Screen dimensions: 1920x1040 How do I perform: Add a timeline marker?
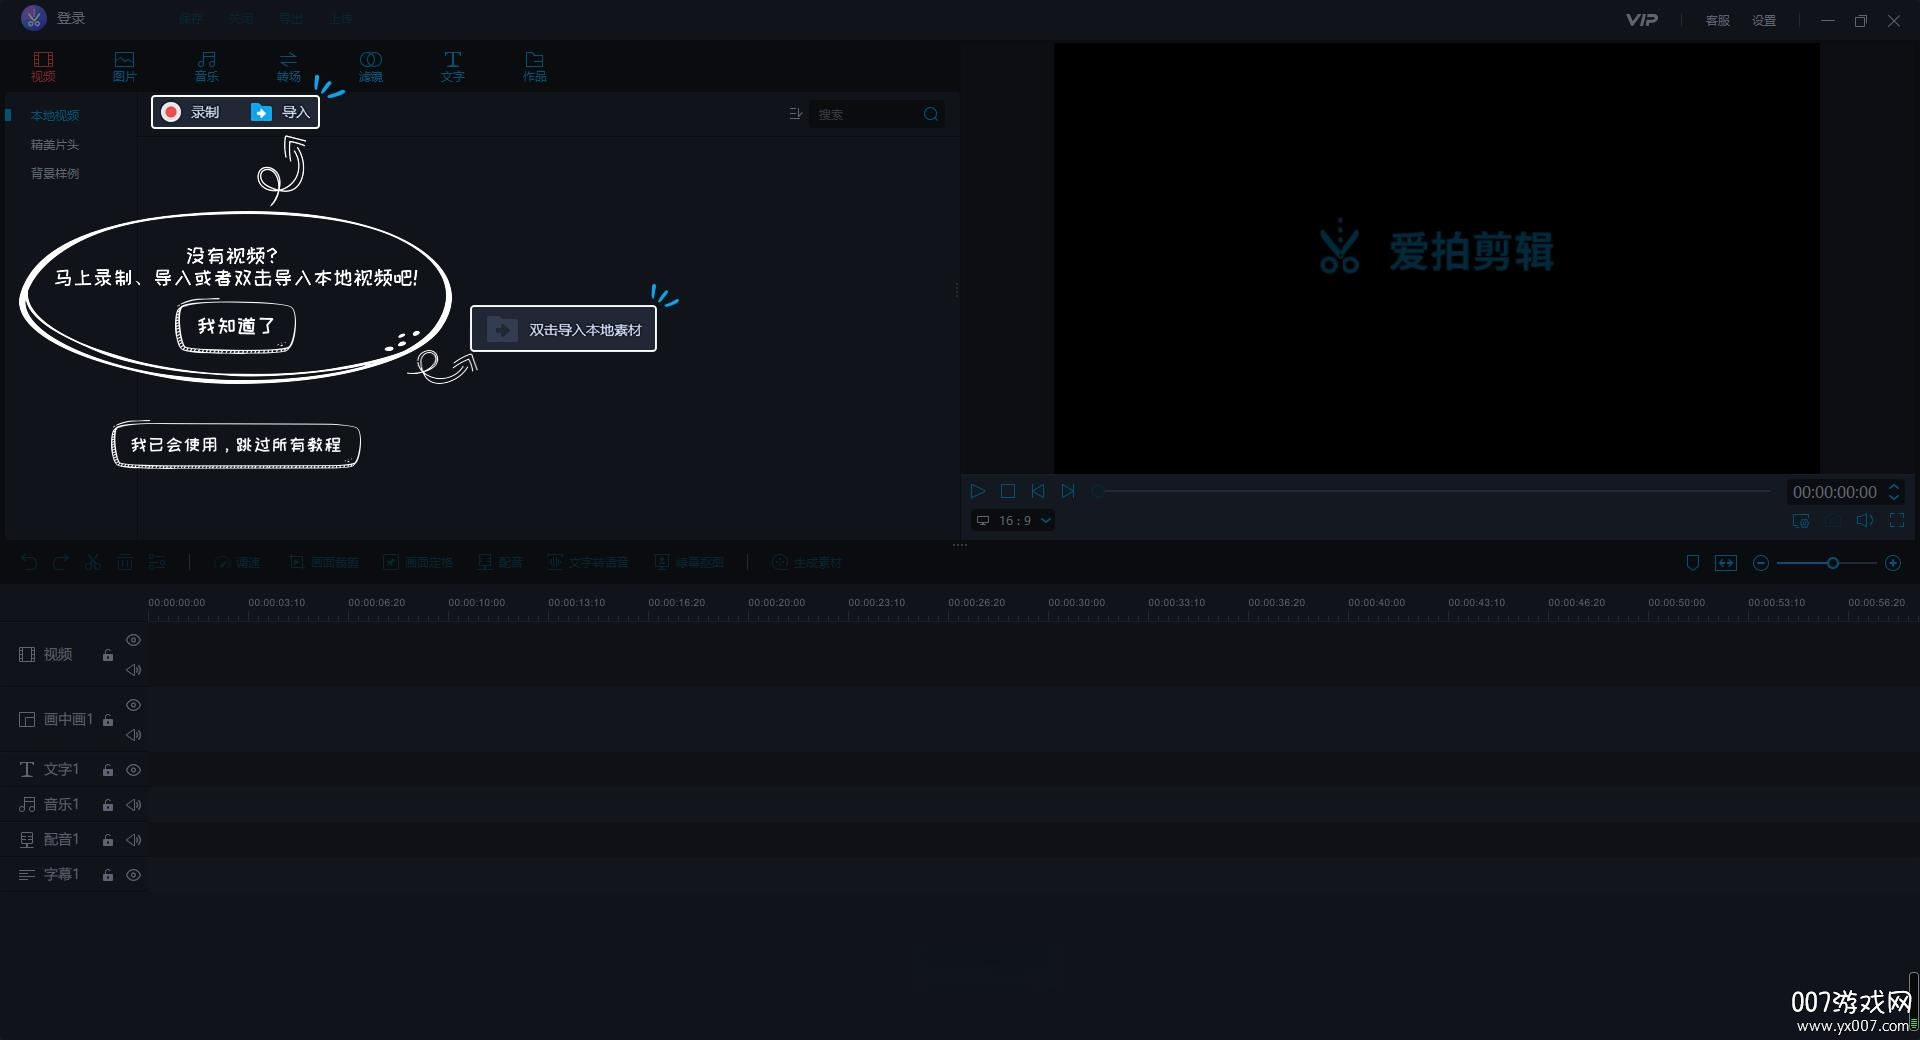[x=1693, y=563]
